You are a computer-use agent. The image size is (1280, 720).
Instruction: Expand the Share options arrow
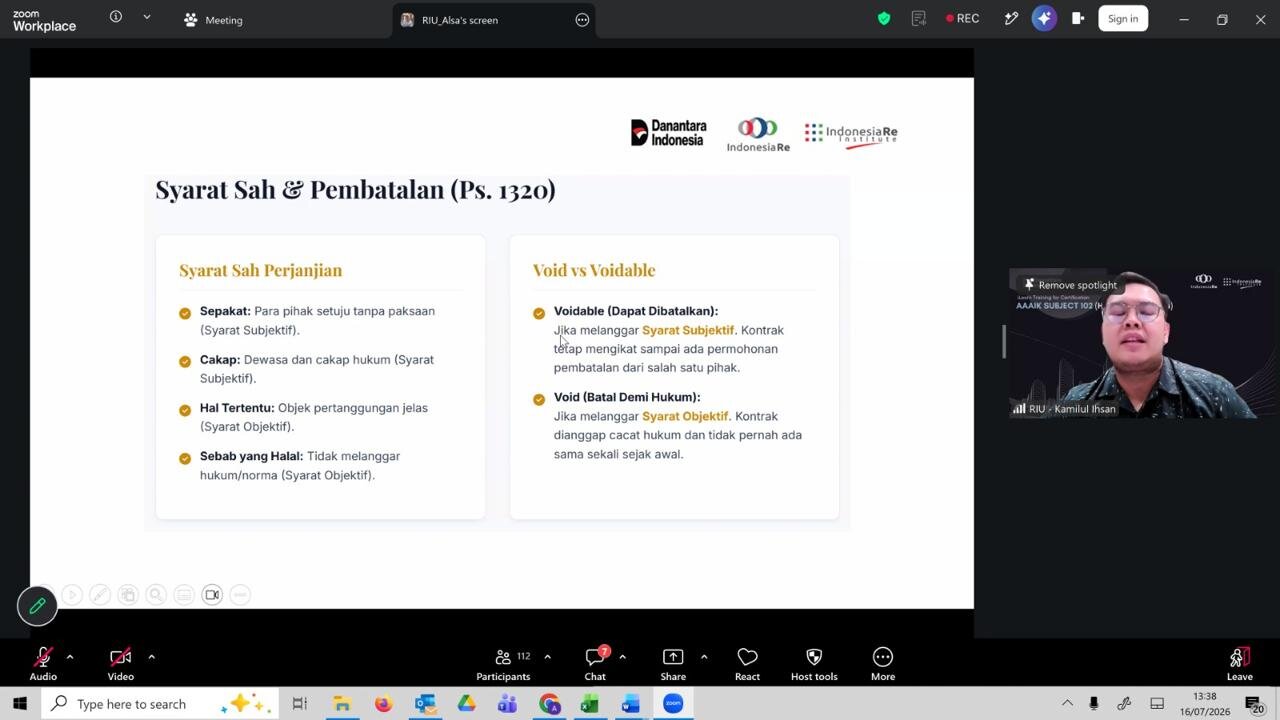(x=704, y=657)
